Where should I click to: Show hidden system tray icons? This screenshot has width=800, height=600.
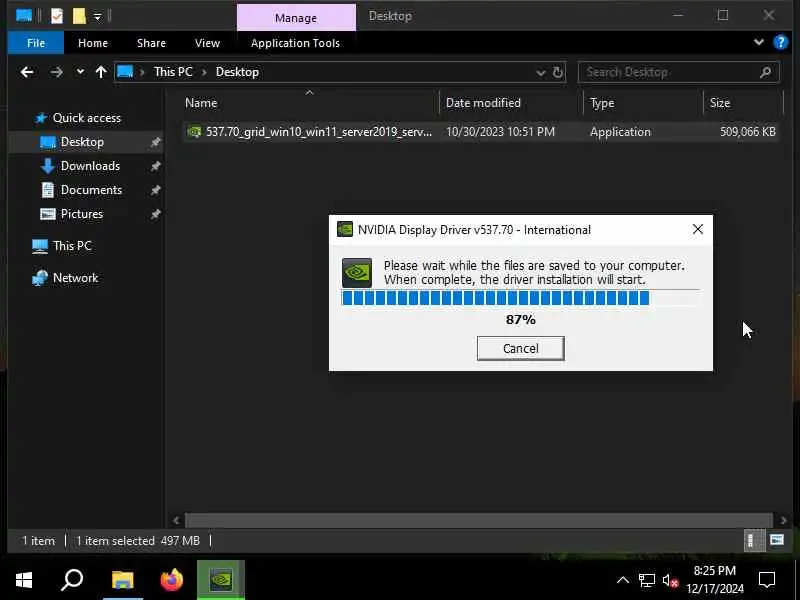click(x=622, y=580)
